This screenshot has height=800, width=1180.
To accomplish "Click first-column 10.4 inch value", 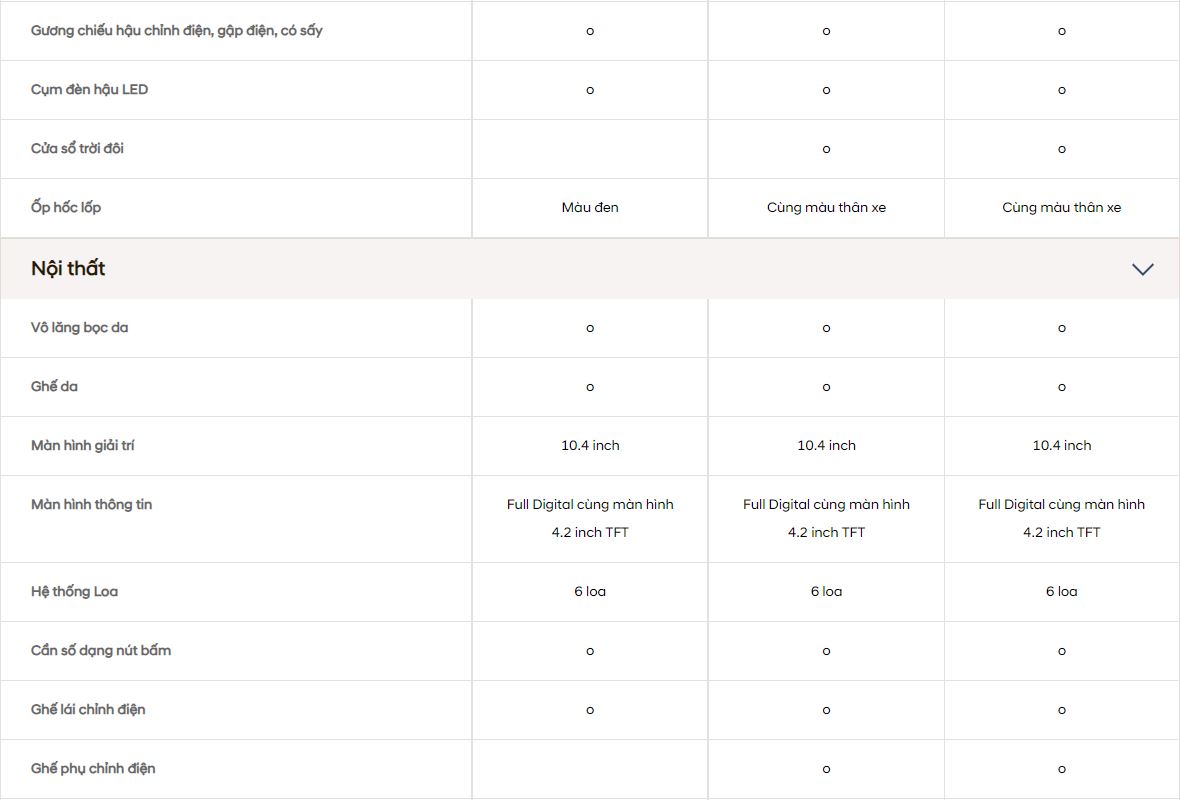I will tap(590, 446).
